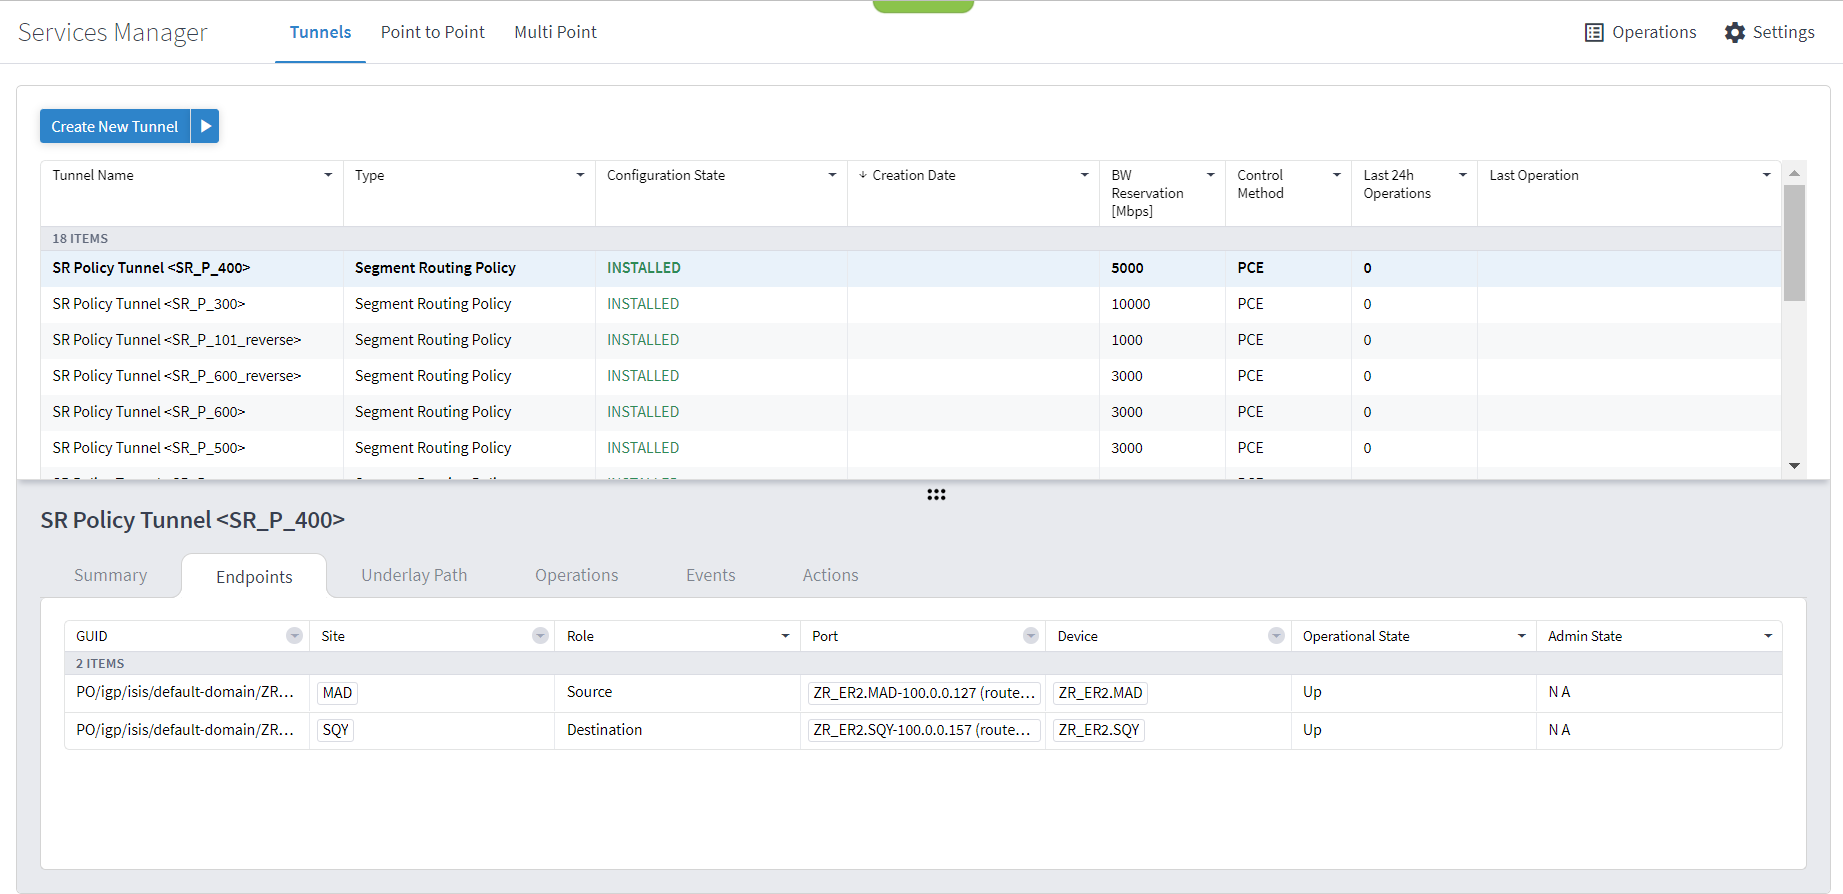The width and height of the screenshot is (1843, 894).
Task: Open Last 24h Operations column dropdown
Action: coord(1462,175)
